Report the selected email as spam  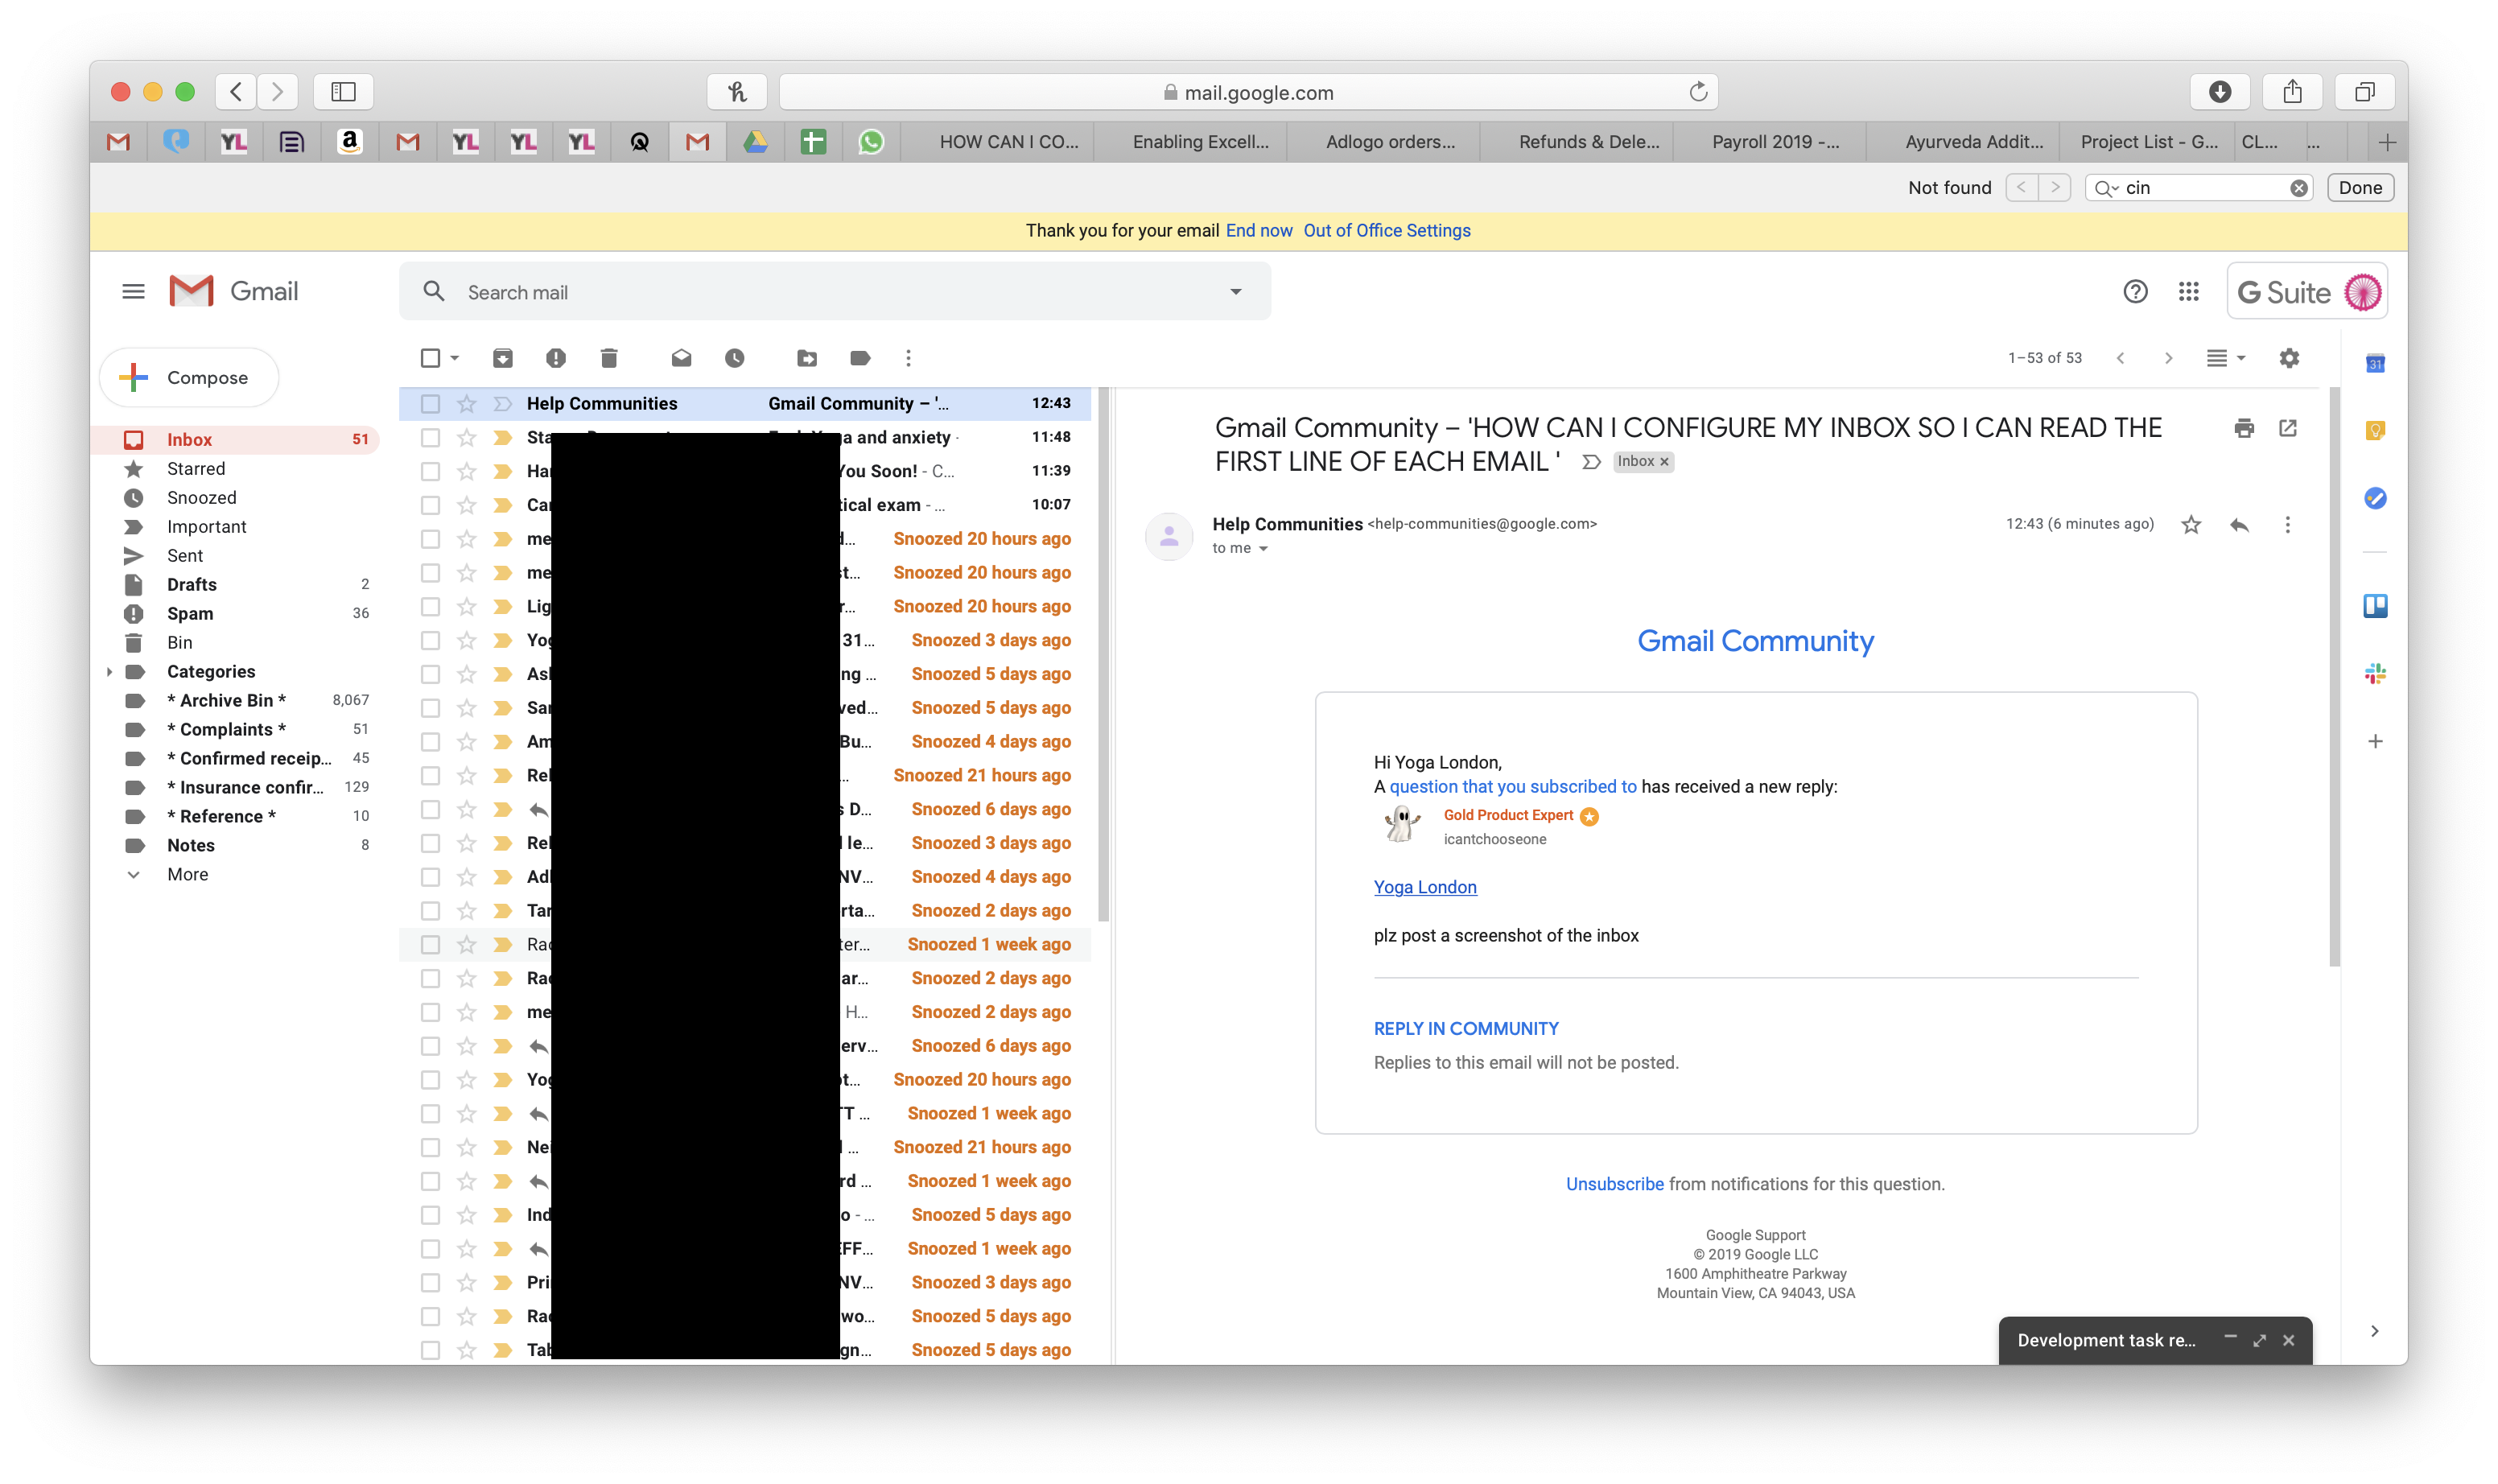[x=557, y=357]
